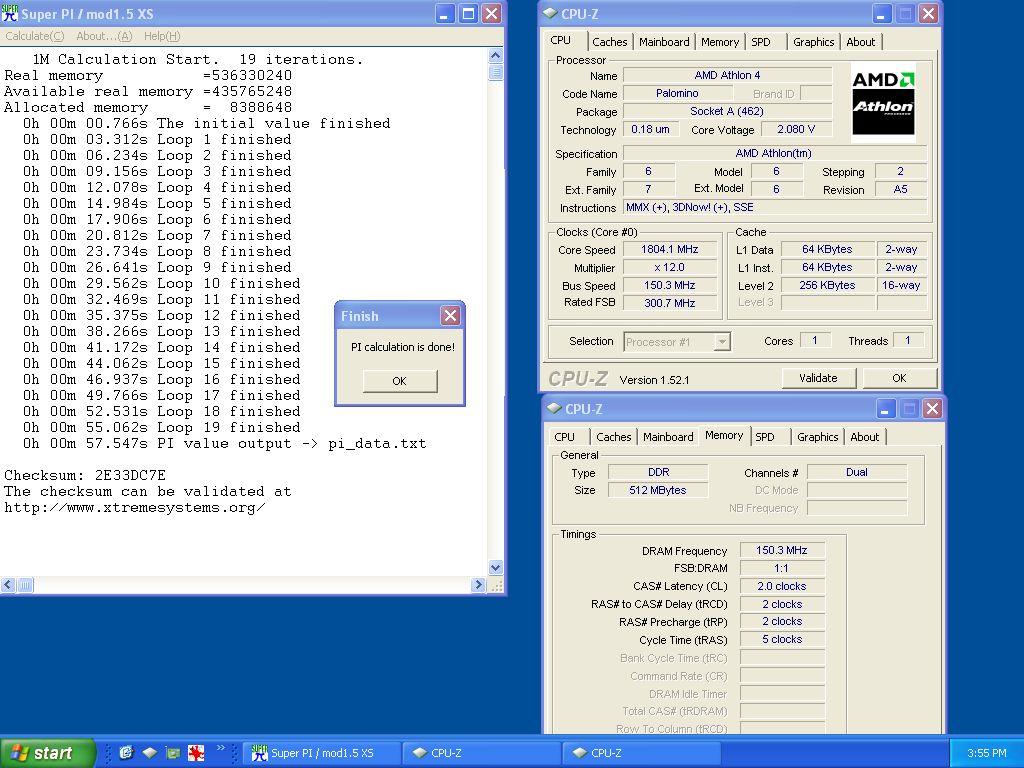
Task: Open the Help menu in Super PI
Action: (x=162, y=36)
